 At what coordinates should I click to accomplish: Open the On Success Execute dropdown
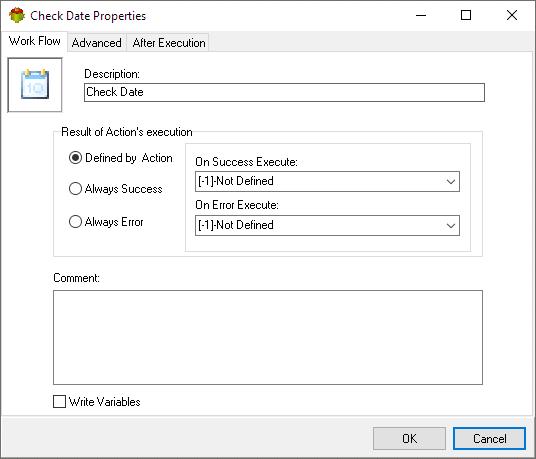[327, 181]
